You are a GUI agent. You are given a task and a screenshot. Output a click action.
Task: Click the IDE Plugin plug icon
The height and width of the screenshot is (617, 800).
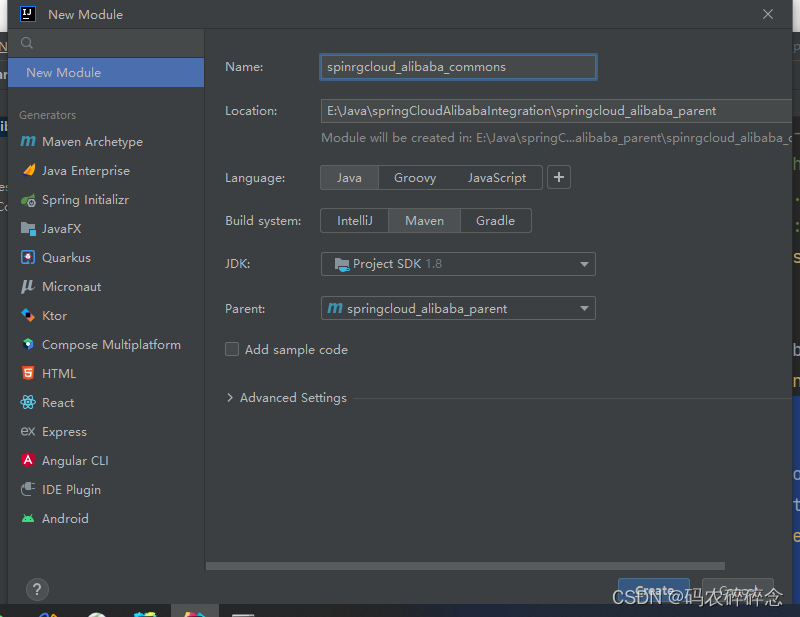28,489
